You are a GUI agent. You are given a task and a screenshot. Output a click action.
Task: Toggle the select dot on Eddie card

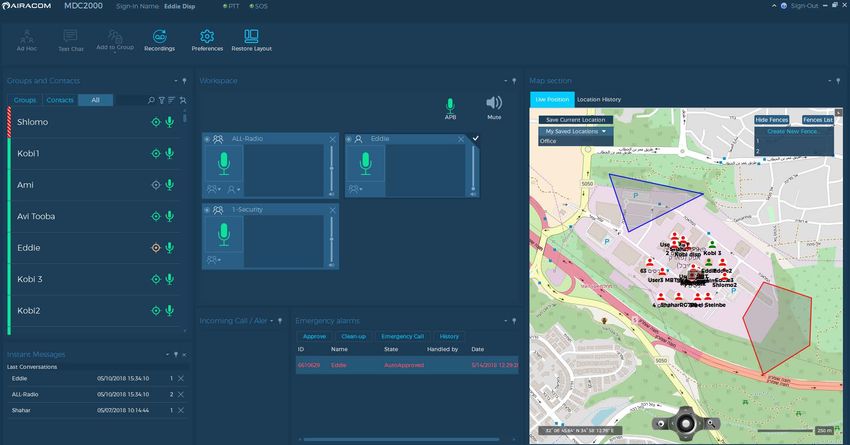click(349, 139)
